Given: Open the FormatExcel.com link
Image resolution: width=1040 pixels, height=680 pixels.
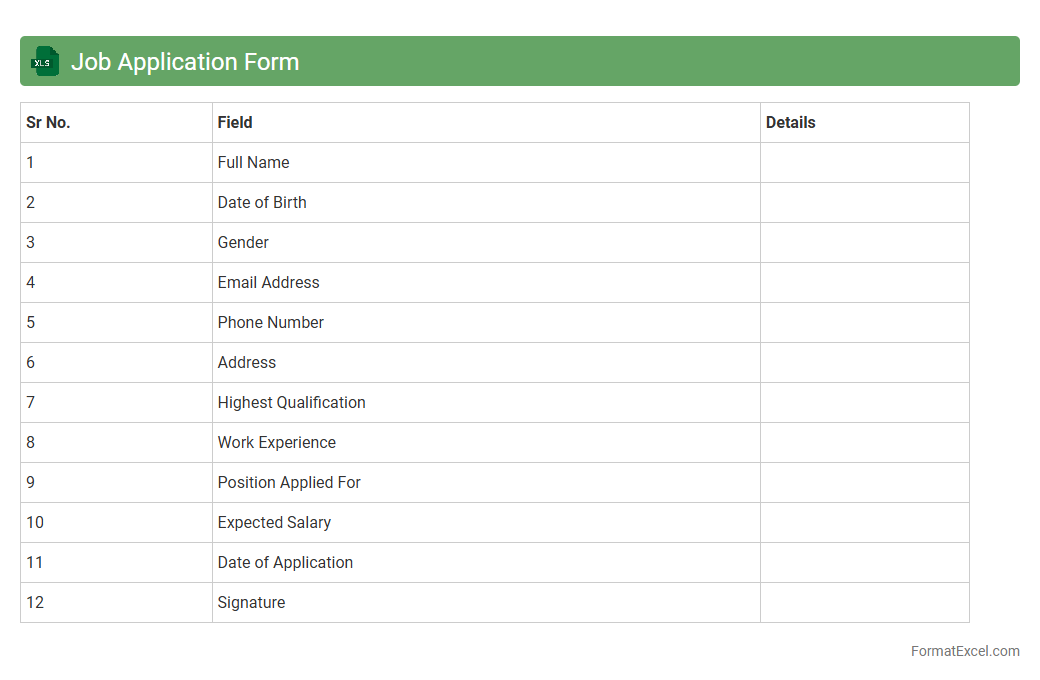Looking at the screenshot, I should coord(964,651).
